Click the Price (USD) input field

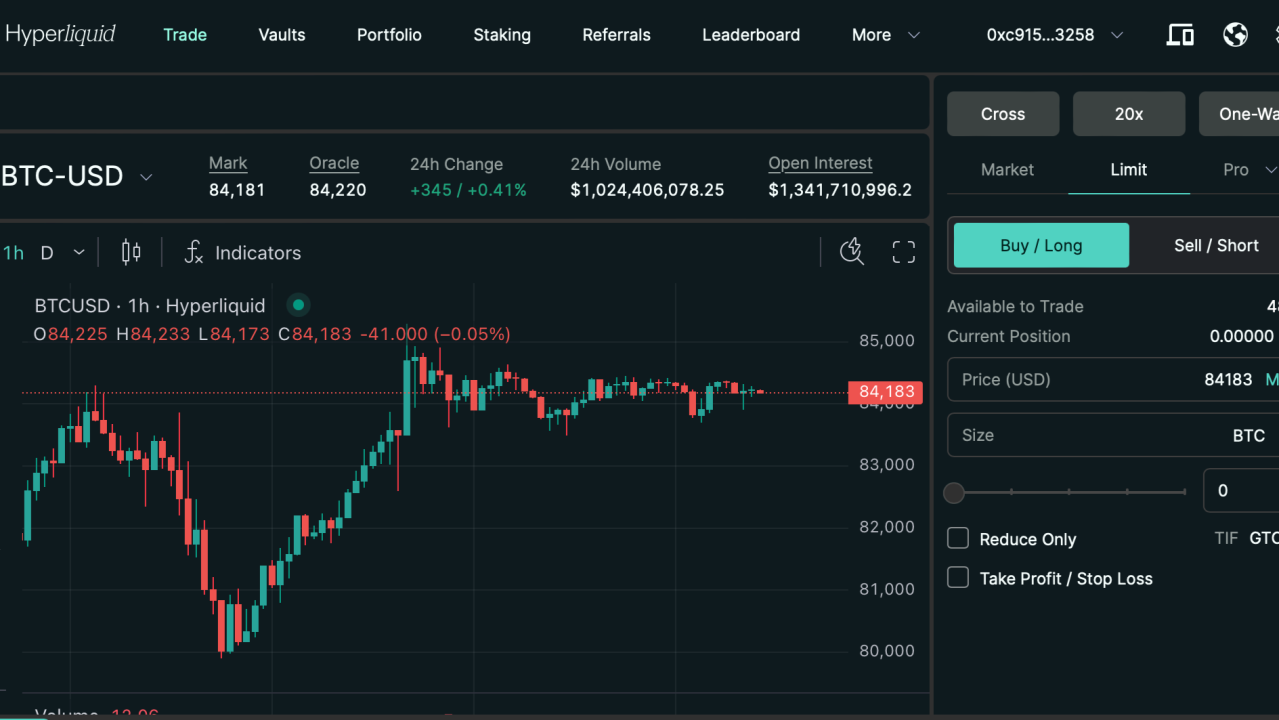[x=1100, y=379]
